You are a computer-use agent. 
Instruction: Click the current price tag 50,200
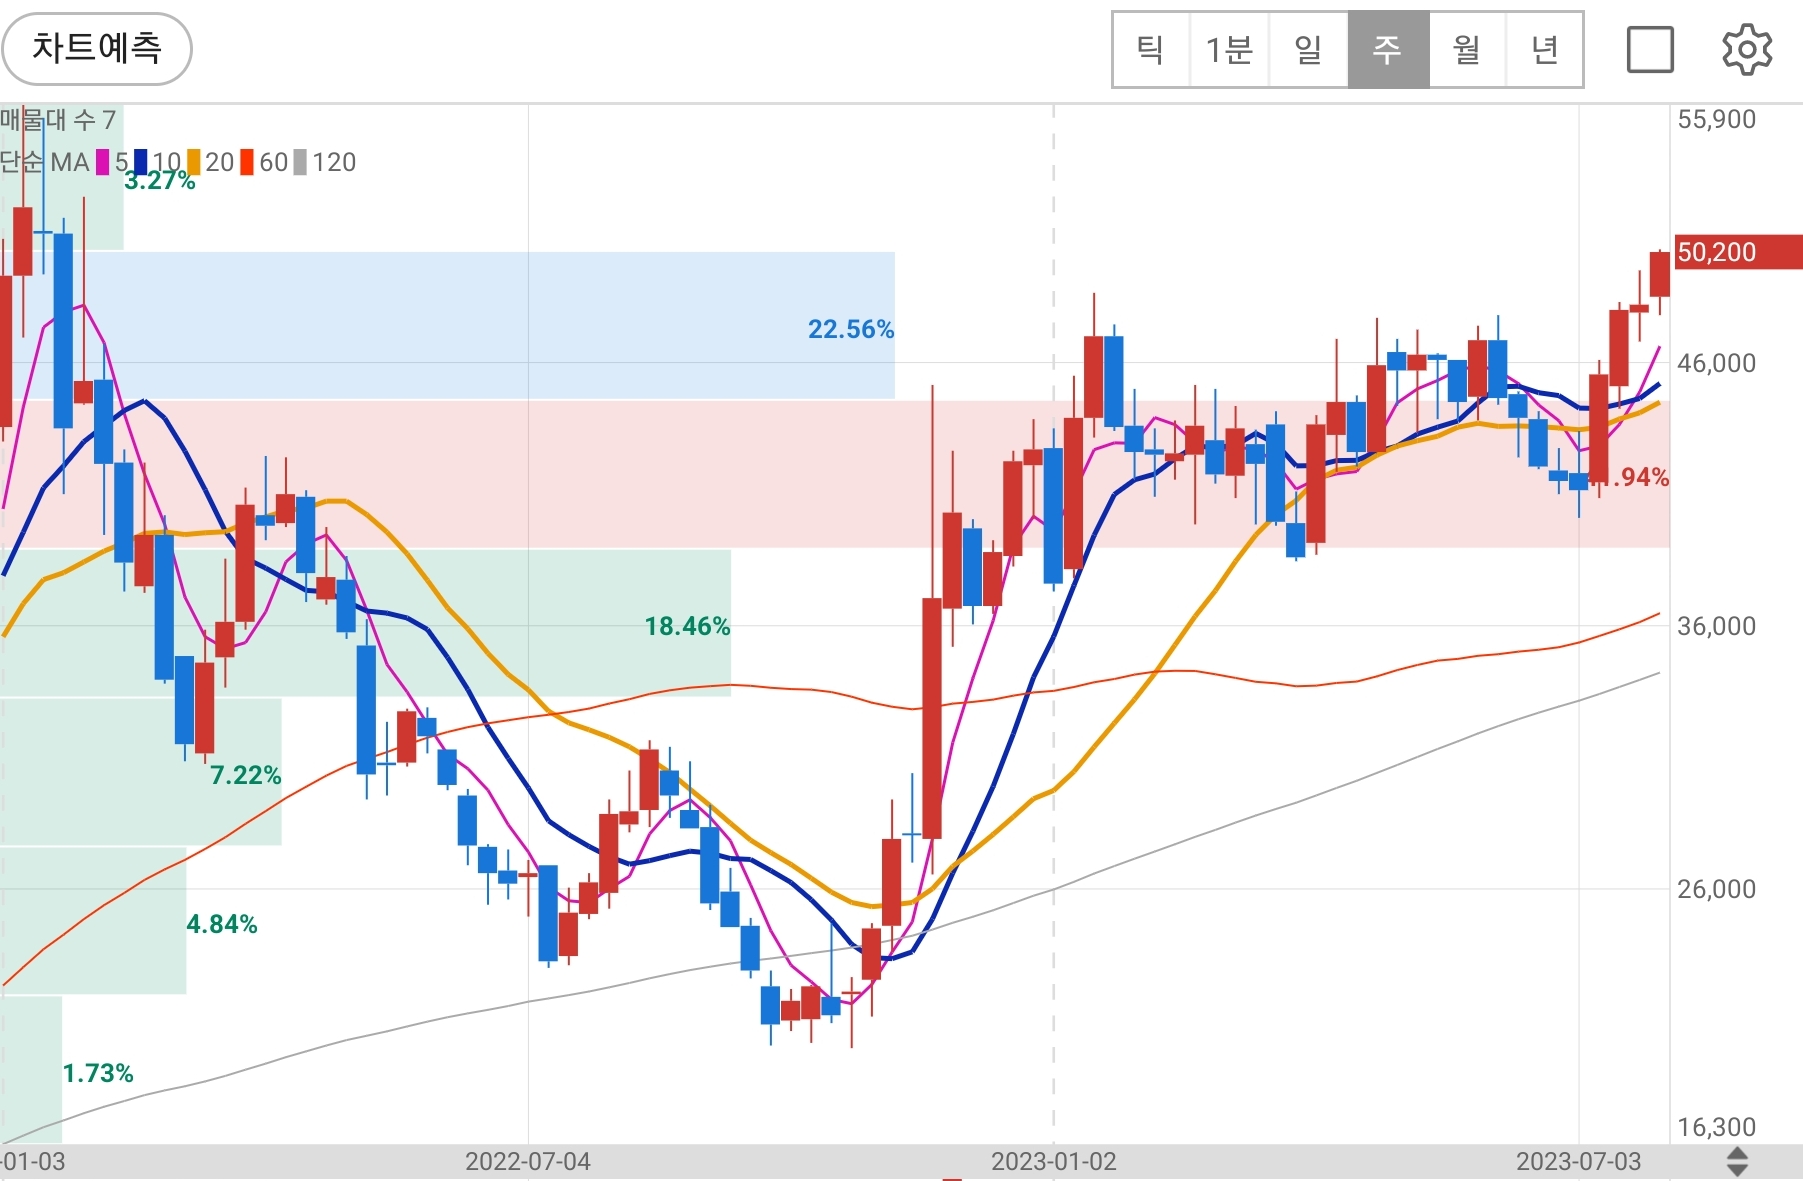point(1738,252)
